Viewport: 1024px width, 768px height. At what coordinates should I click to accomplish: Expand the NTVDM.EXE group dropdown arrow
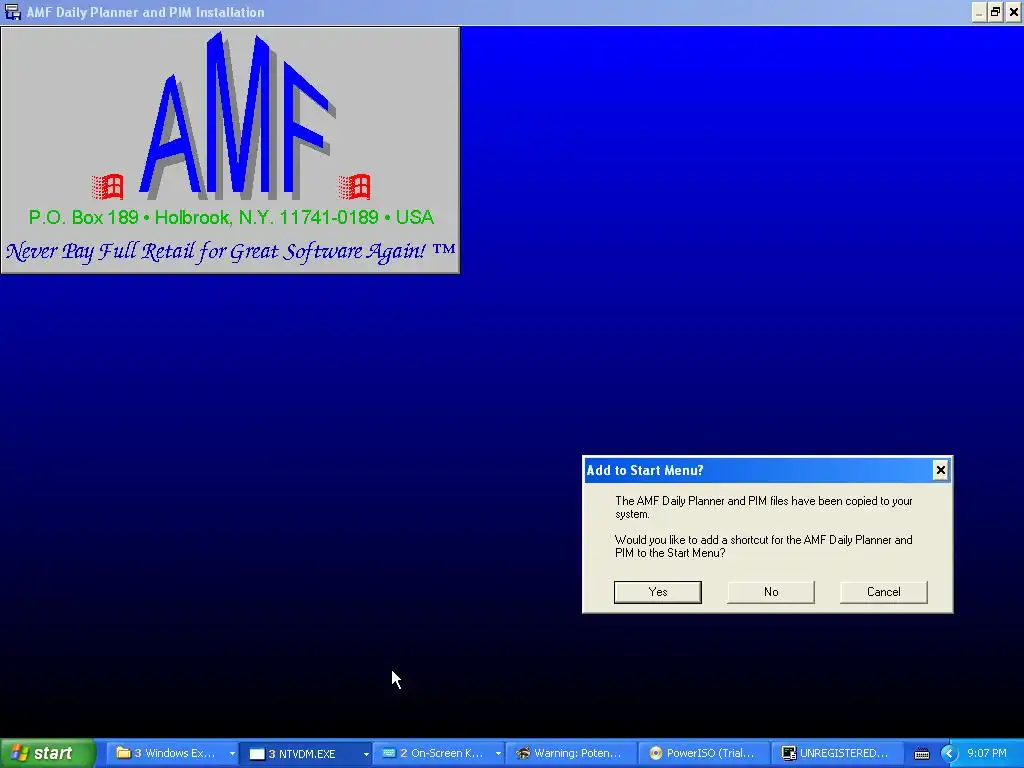click(x=366, y=754)
